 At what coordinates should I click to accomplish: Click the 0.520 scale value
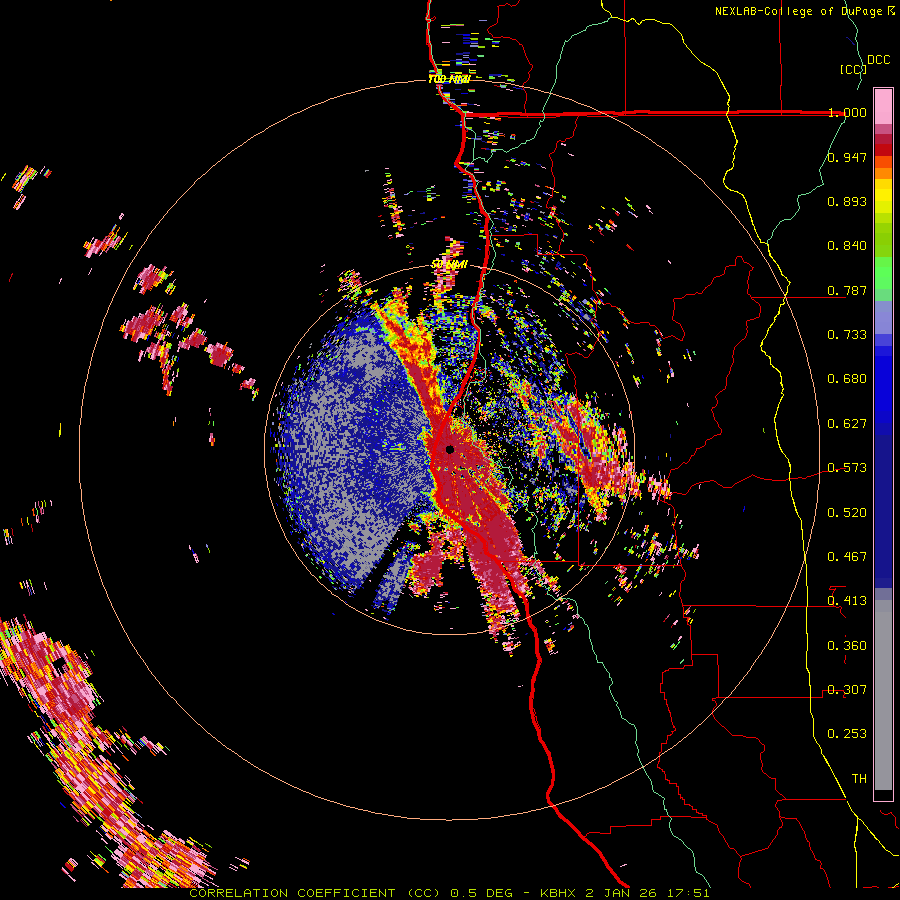[x=847, y=513]
